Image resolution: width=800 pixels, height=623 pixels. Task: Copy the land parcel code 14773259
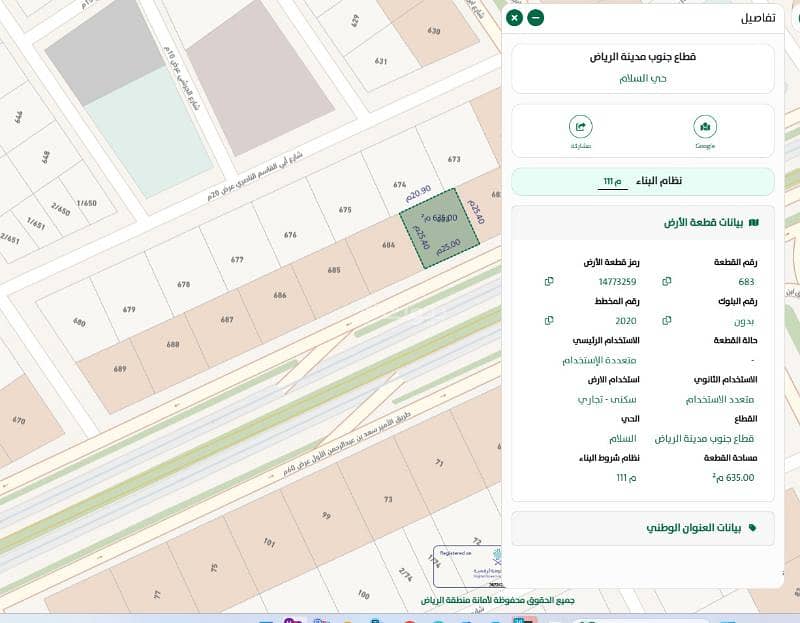point(549,282)
